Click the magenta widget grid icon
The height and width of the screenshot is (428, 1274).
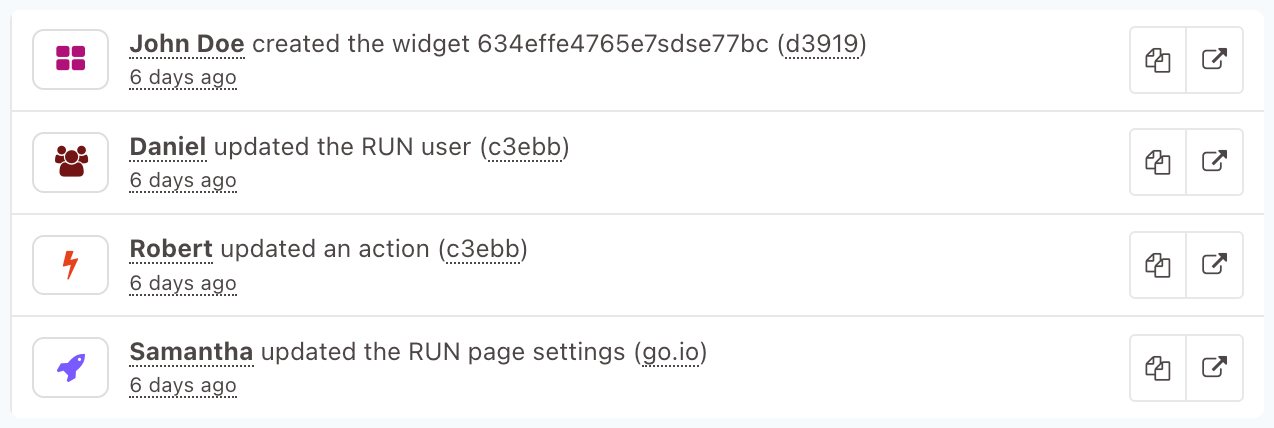tap(70, 59)
